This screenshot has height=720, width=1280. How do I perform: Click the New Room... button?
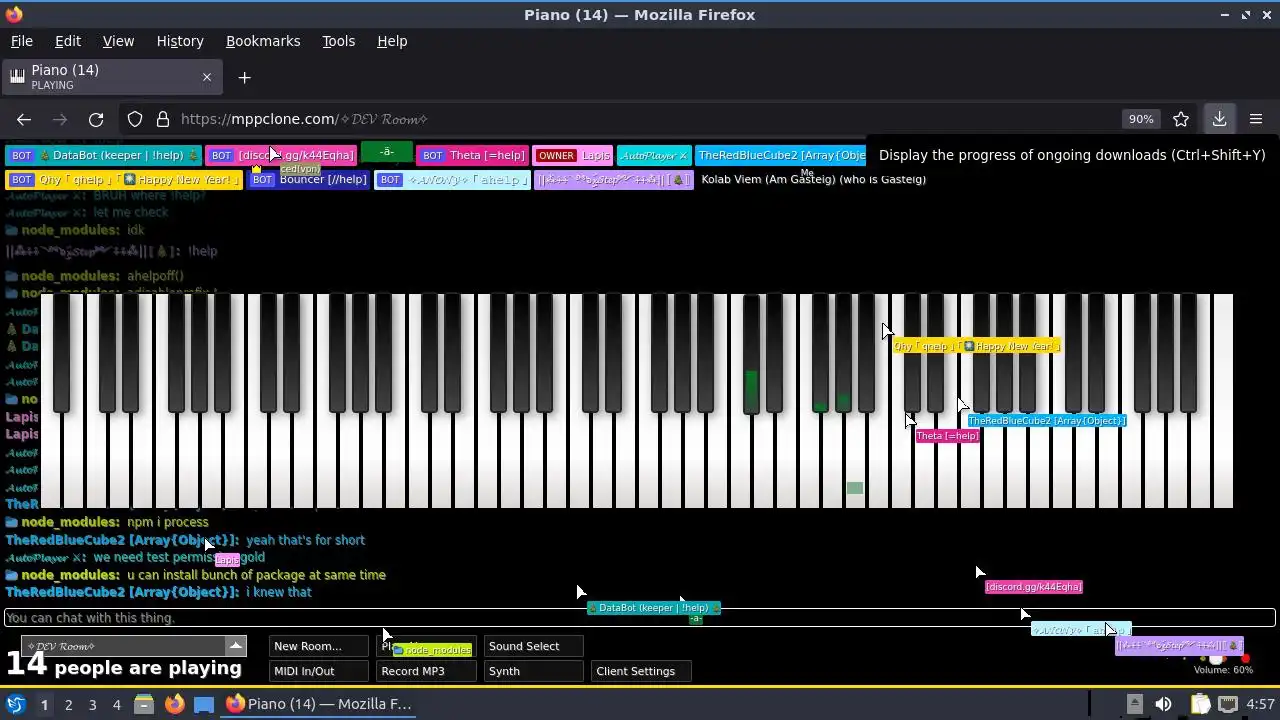pos(319,646)
